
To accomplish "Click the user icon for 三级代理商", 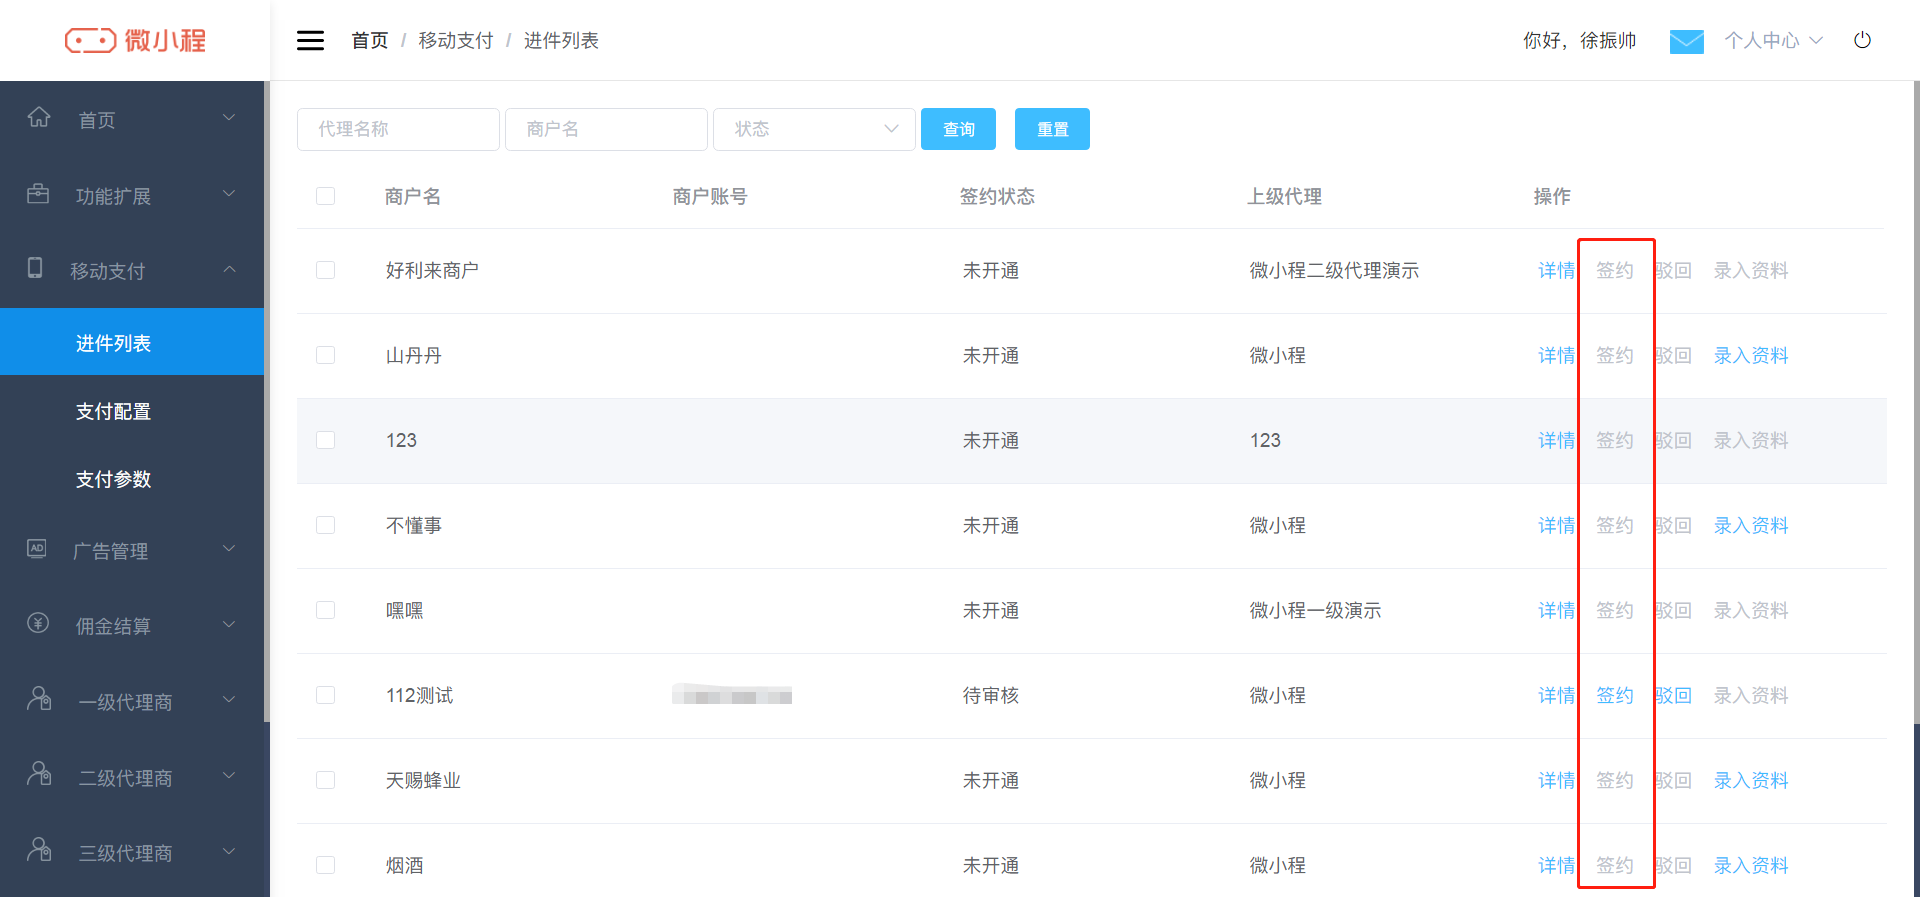I will [x=39, y=850].
